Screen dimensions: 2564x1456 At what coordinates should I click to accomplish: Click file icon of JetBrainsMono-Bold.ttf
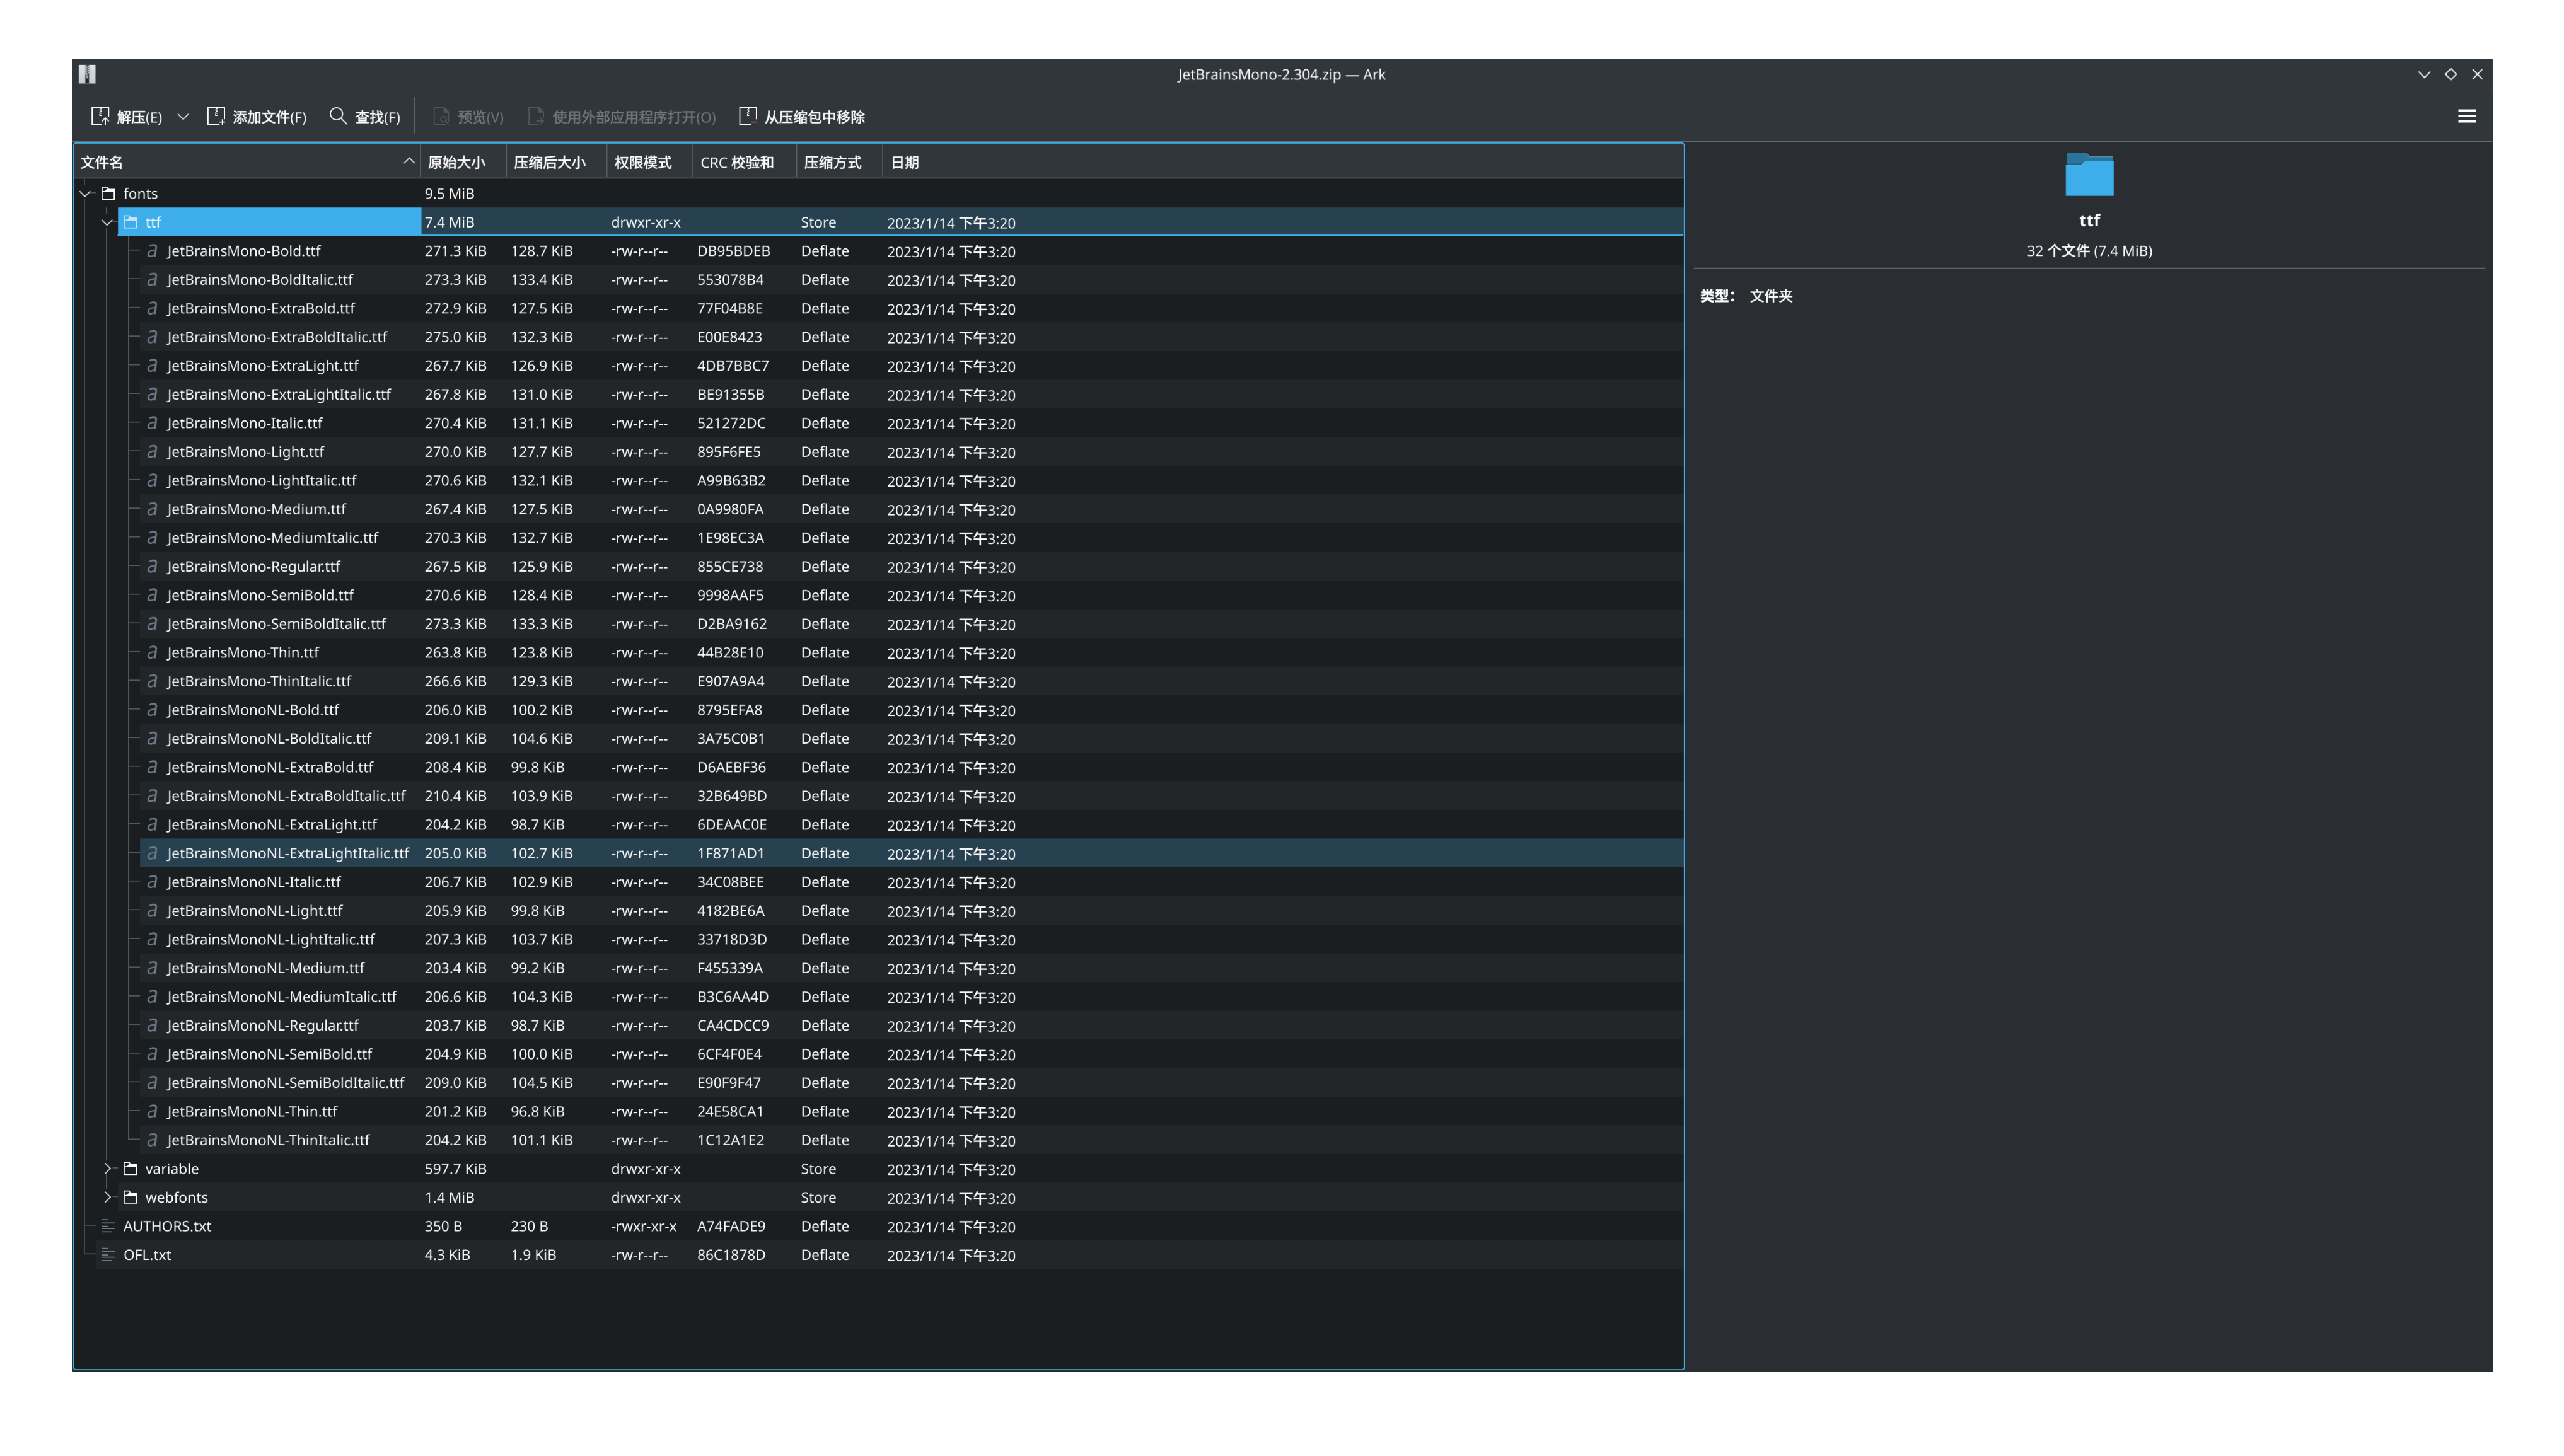click(x=152, y=251)
